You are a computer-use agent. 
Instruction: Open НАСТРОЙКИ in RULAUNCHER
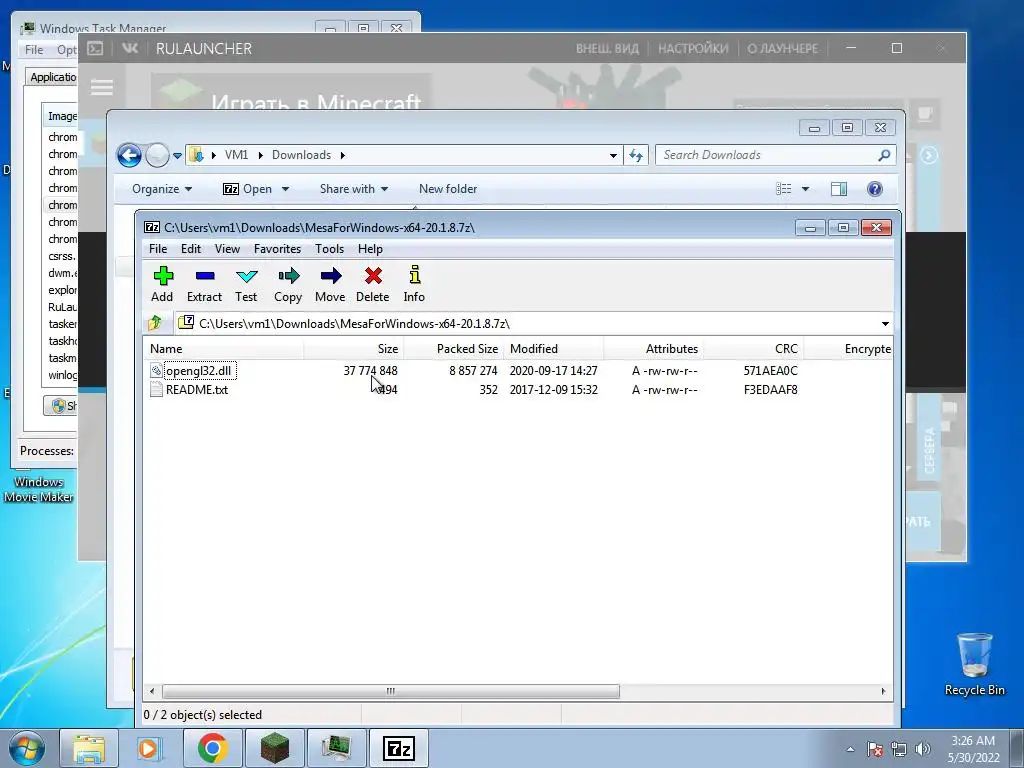(693, 48)
